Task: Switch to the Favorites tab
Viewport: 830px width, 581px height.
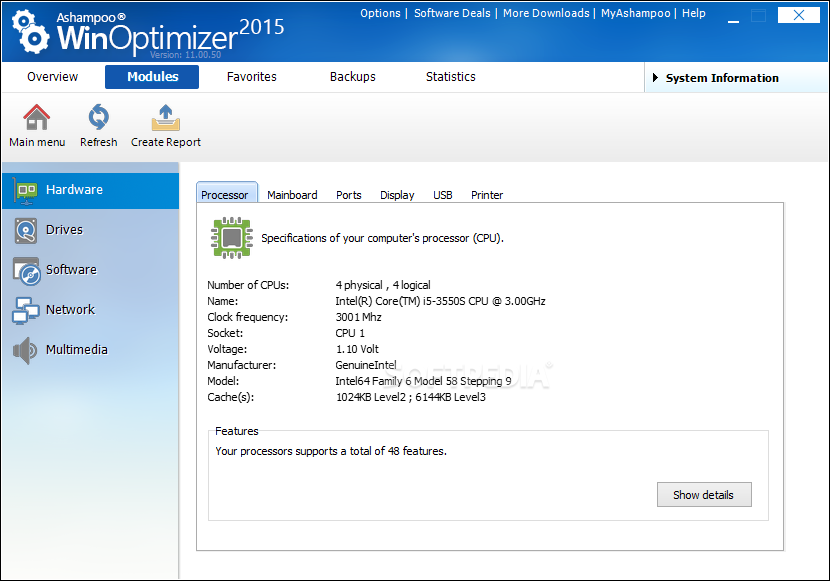Action: click(x=251, y=77)
